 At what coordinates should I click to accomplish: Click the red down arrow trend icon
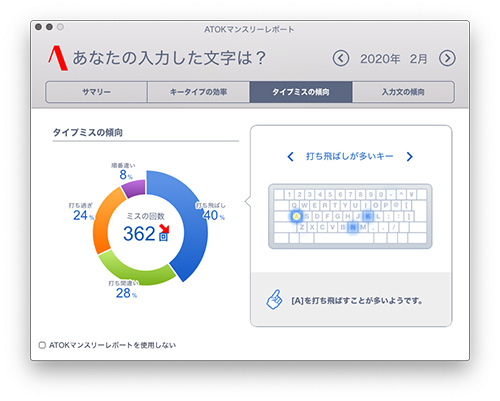click(x=164, y=228)
